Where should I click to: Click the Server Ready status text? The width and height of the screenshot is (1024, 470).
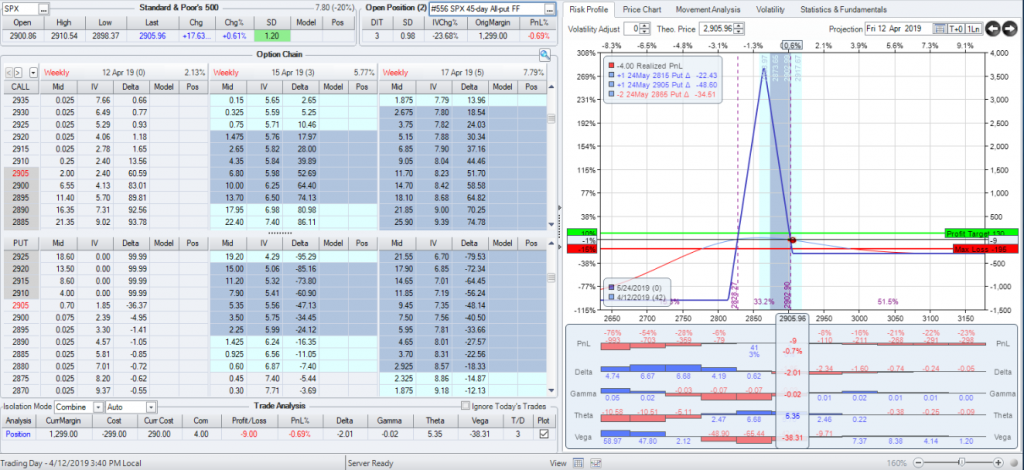370,463
